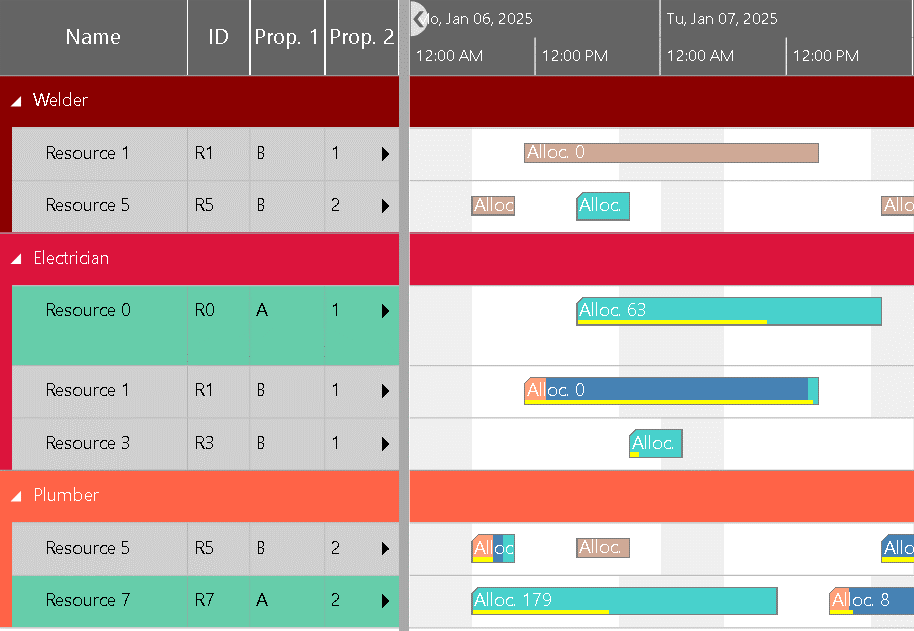Viewport: 914px width, 631px height.
Task: Collapse the Welder group
Action: coord(14,100)
